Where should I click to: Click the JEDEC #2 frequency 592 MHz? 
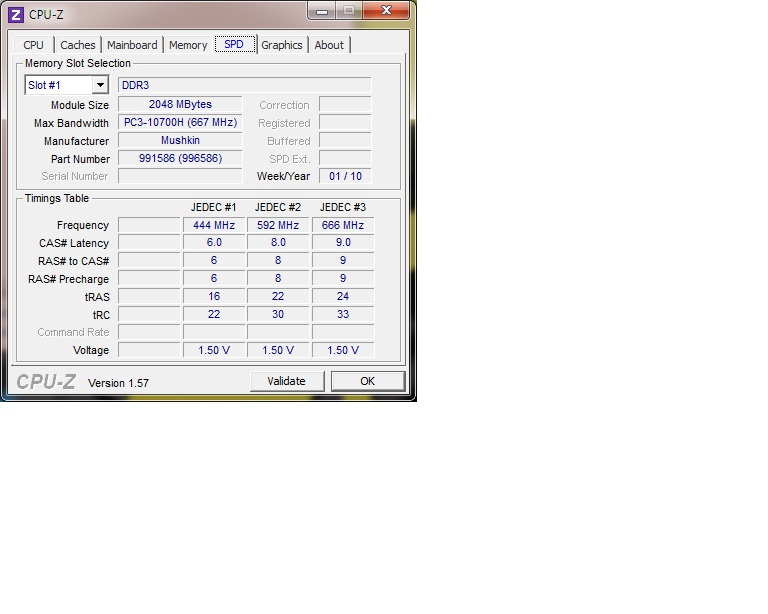click(278, 225)
